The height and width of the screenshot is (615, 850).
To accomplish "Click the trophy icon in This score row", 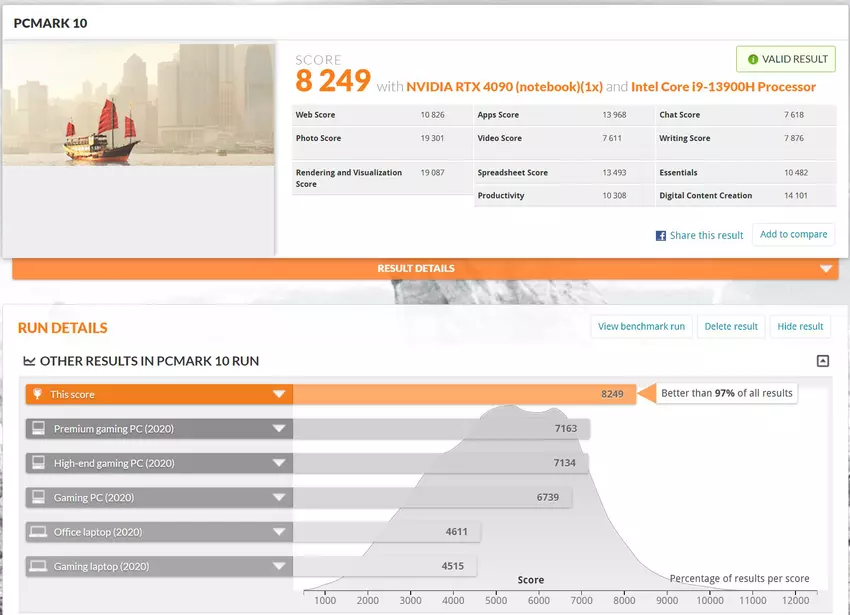I will point(38,394).
